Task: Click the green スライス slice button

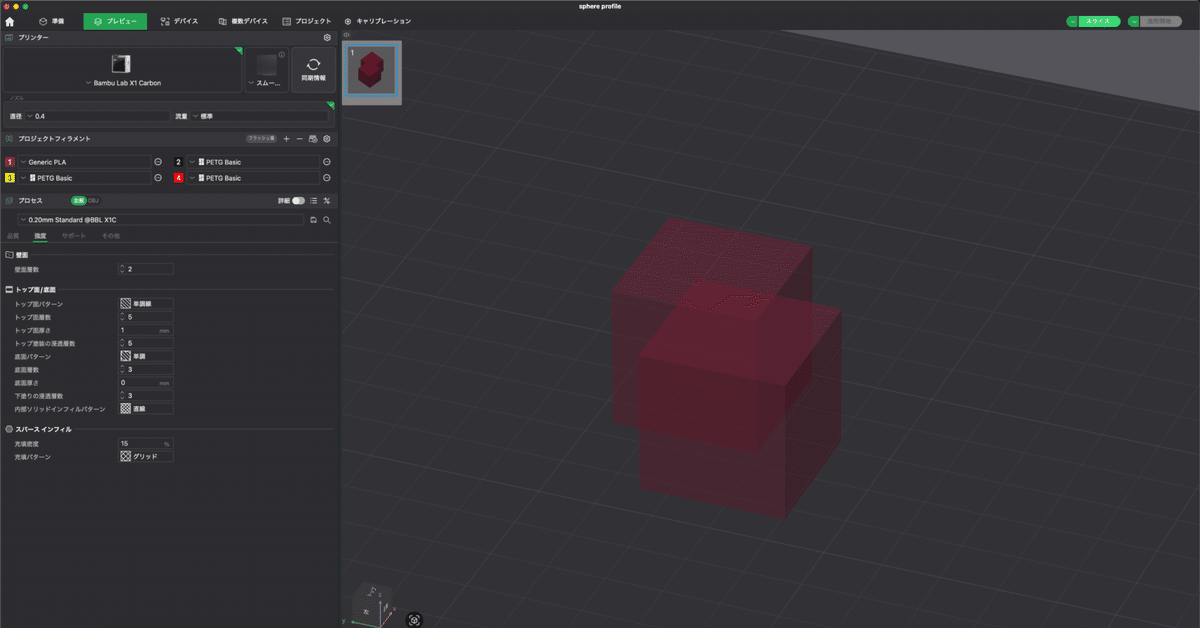Action: click(x=1099, y=21)
